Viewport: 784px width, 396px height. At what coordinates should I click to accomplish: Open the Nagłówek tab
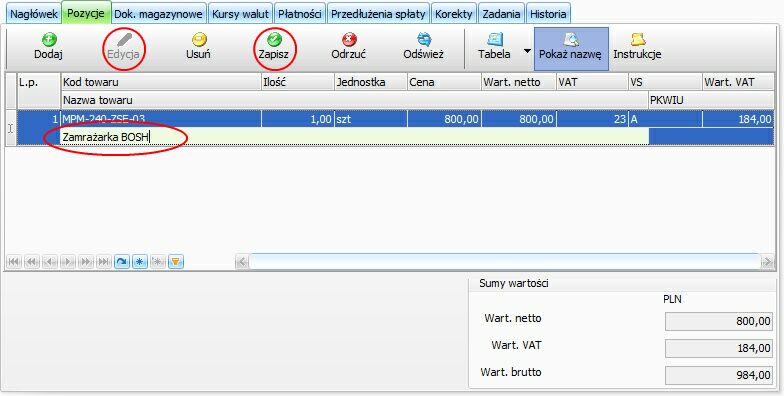[34, 14]
